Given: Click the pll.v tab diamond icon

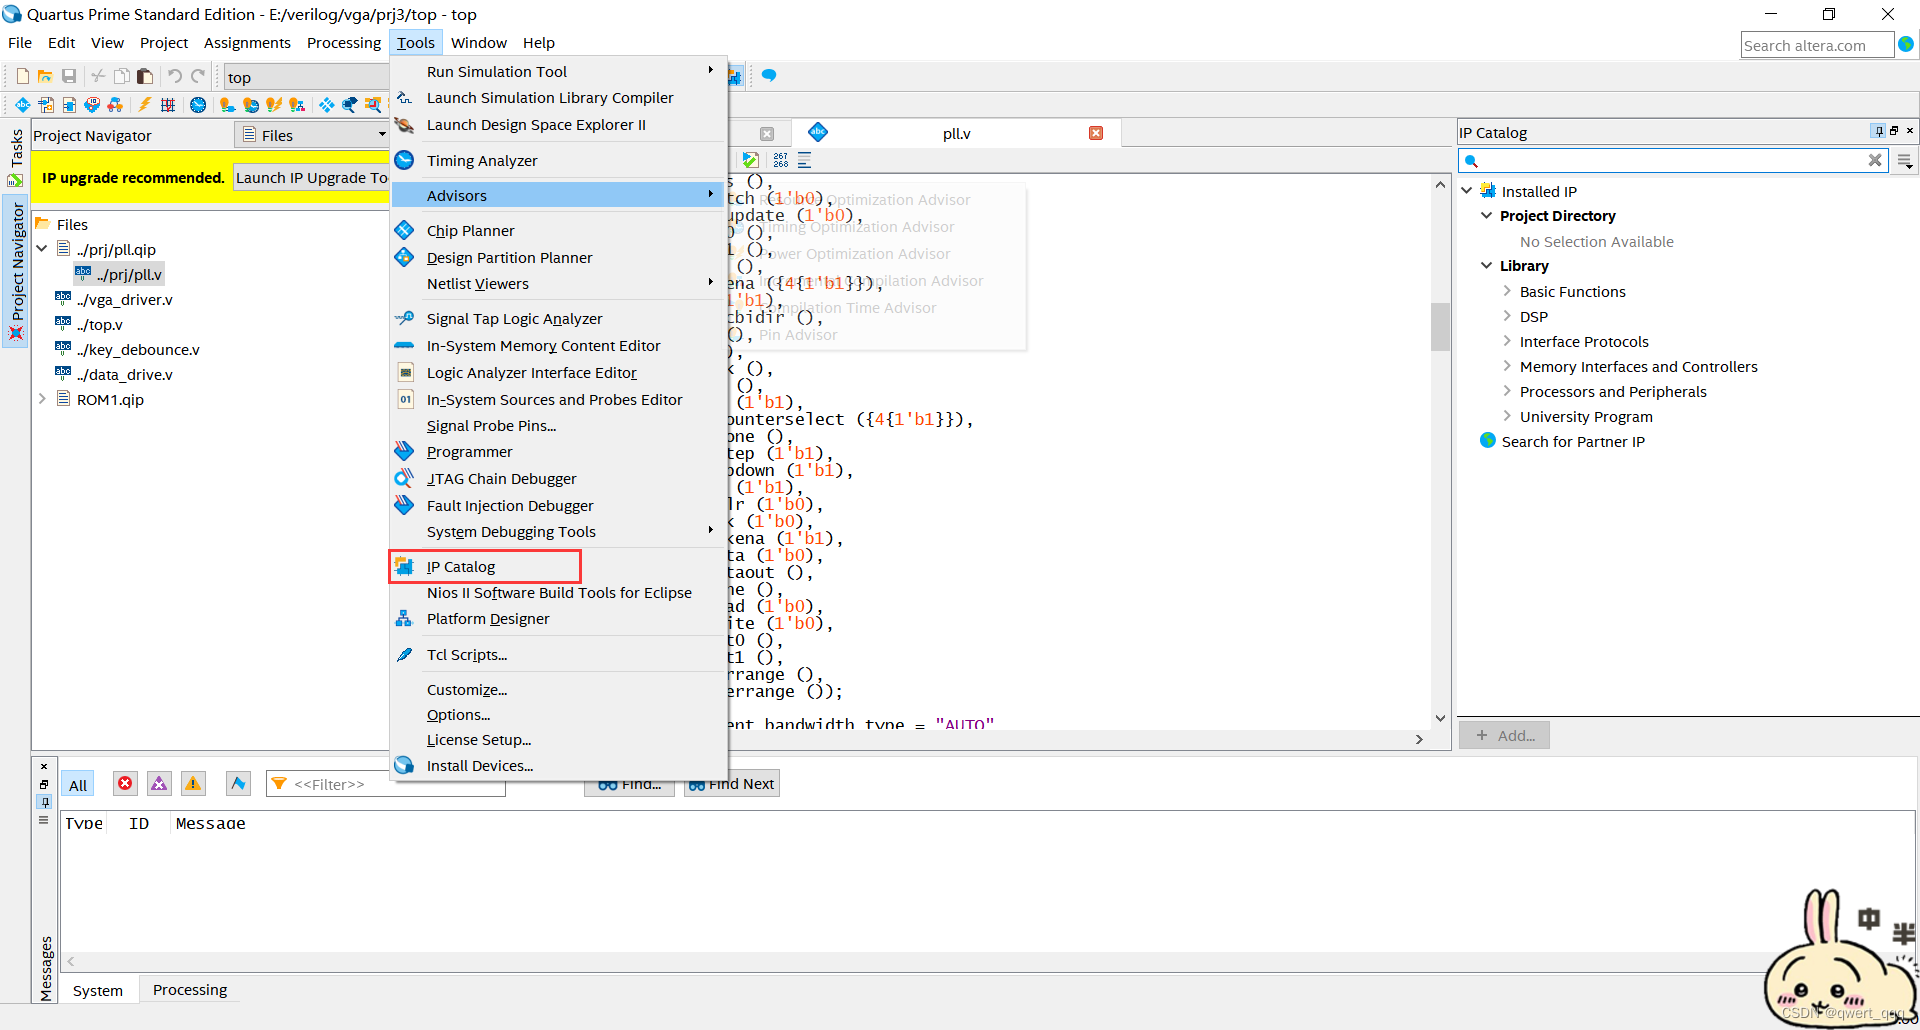Looking at the screenshot, I should (x=818, y=132).
